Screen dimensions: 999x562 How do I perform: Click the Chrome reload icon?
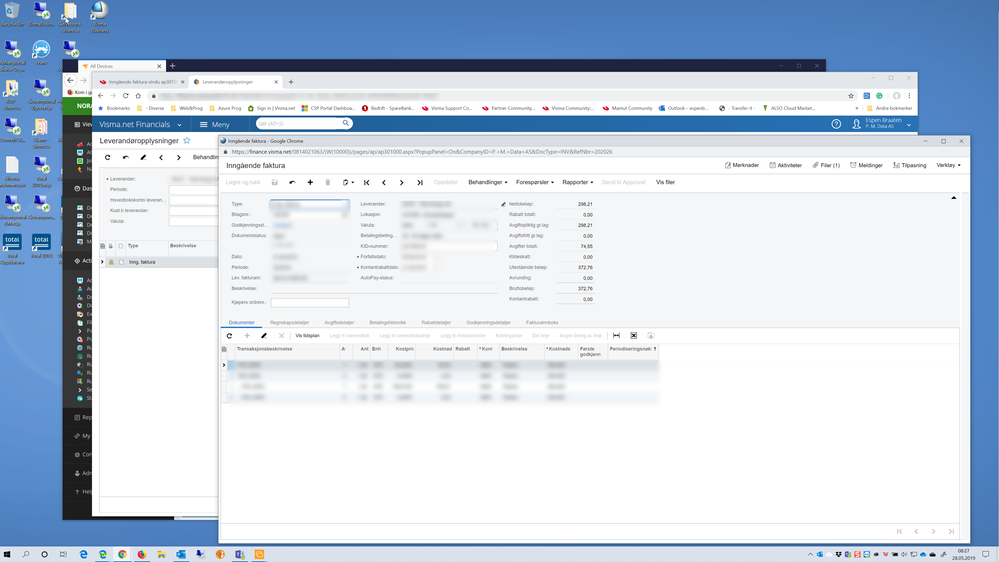click(x=126, y=96)
